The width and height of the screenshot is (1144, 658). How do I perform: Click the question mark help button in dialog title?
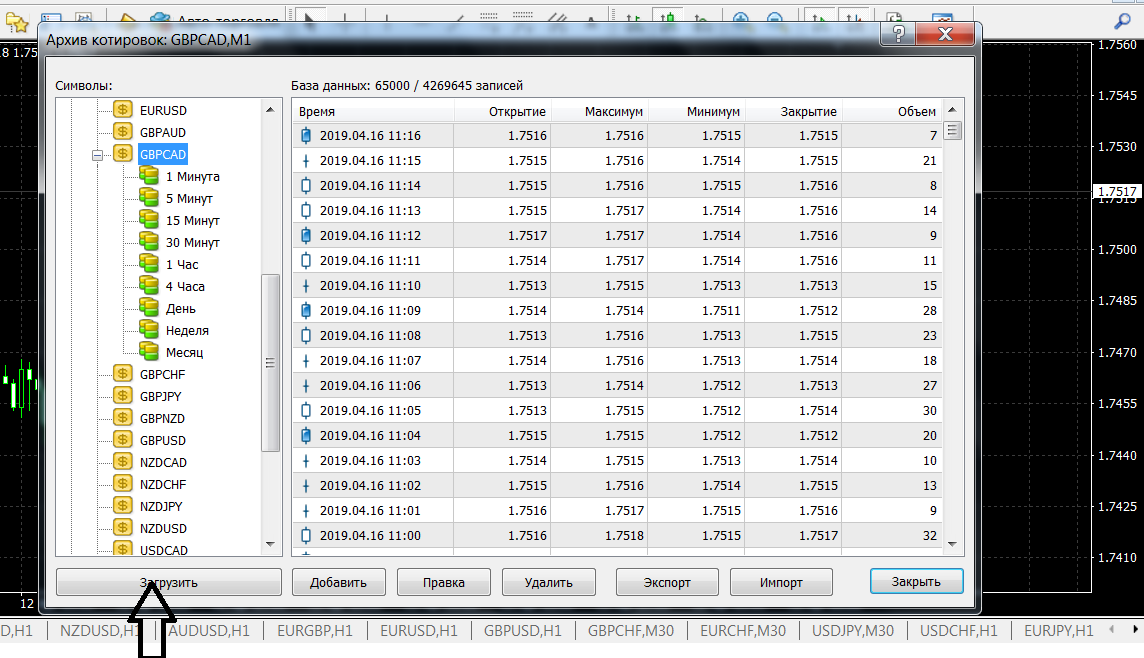point(899,34)
